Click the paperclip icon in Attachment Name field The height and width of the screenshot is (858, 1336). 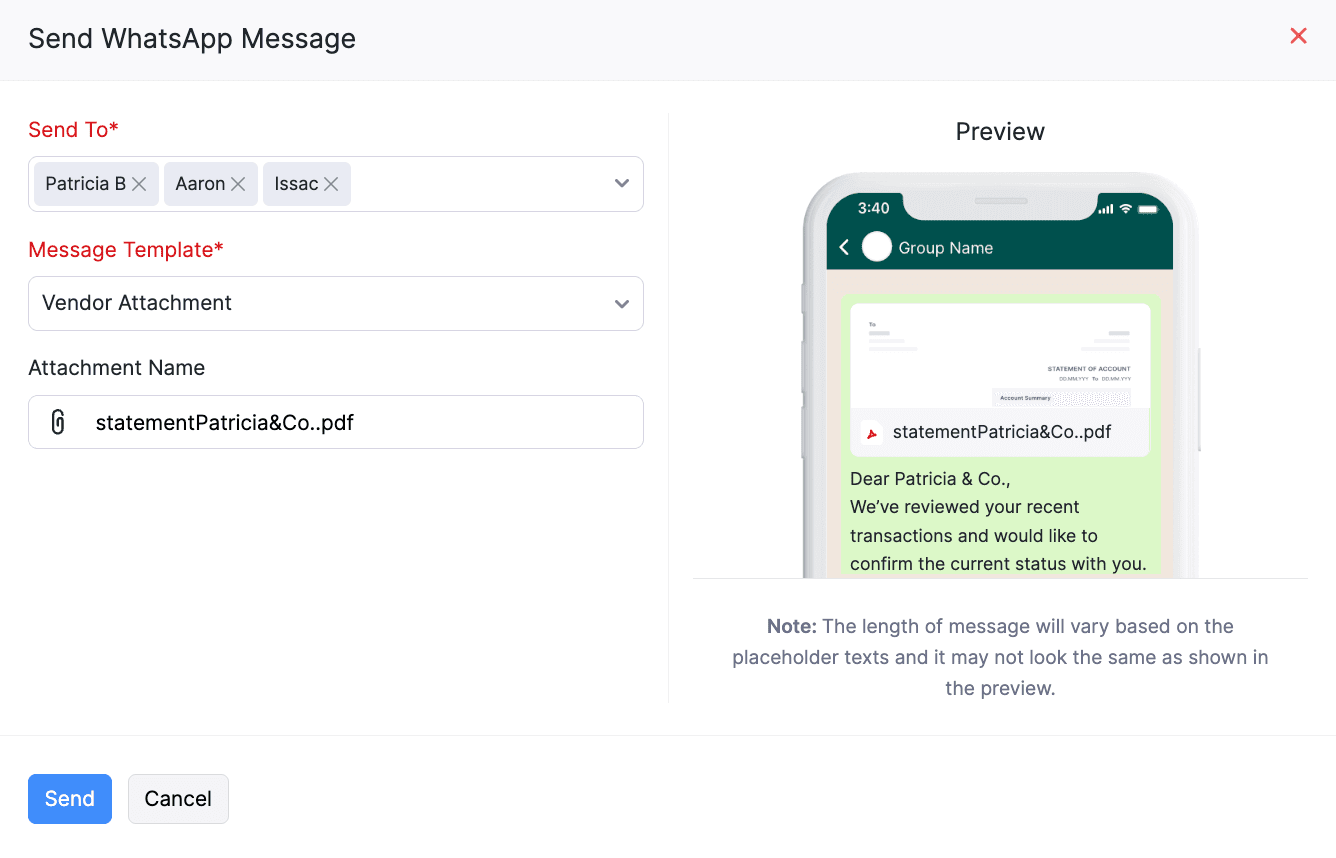click(x=58, y=422)
